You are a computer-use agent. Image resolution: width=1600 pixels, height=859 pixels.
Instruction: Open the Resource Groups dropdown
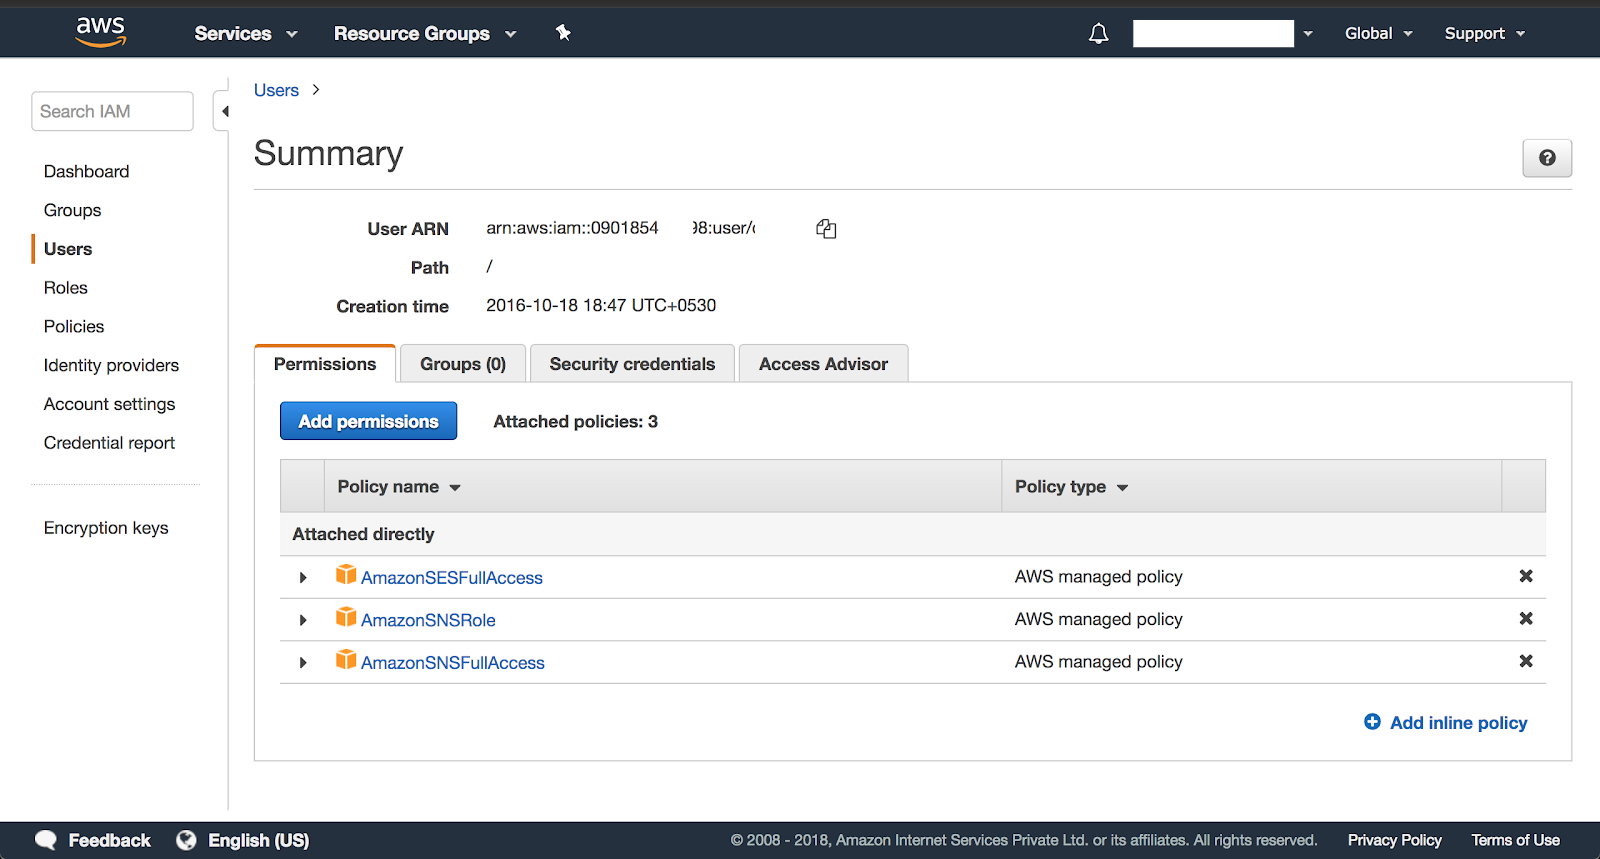(425, 34)
